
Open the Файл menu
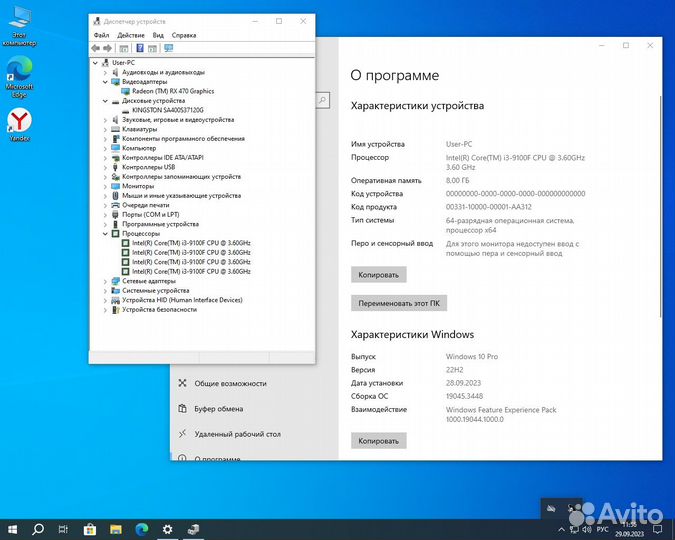(101, 35)
